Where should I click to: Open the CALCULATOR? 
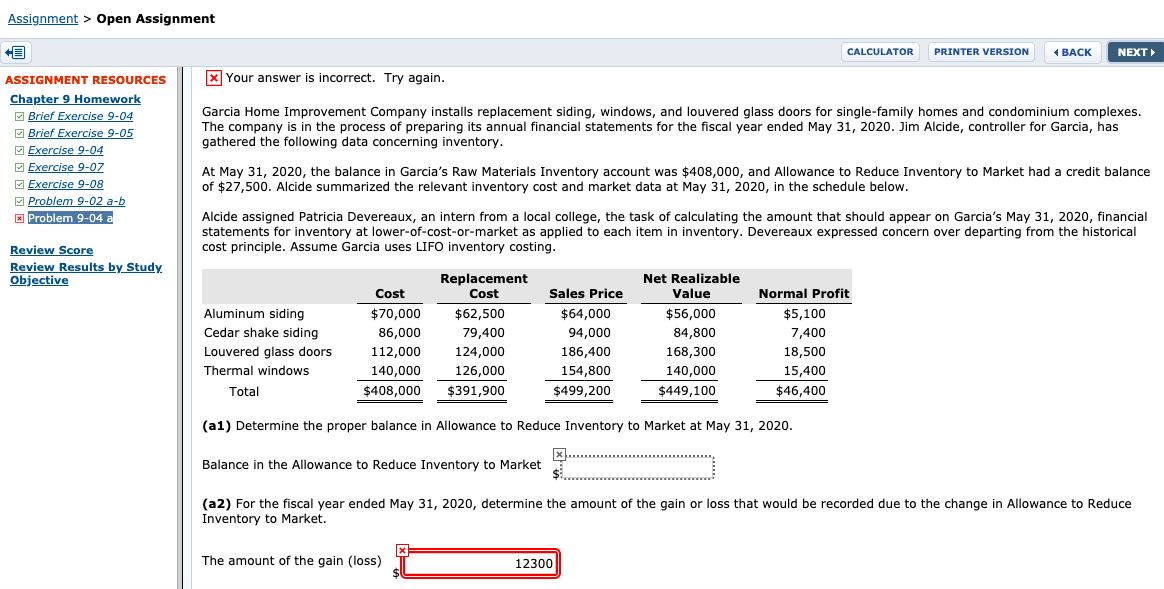(880, 51)
